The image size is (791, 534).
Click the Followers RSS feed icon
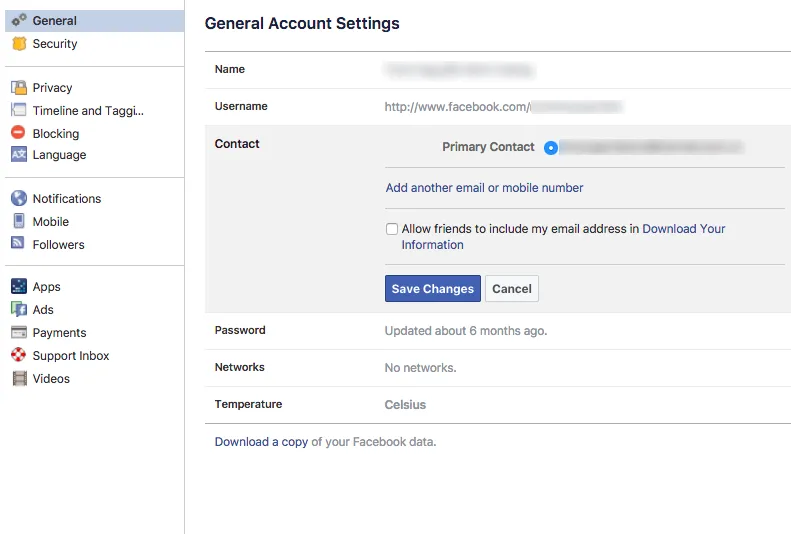pos(19,244)
